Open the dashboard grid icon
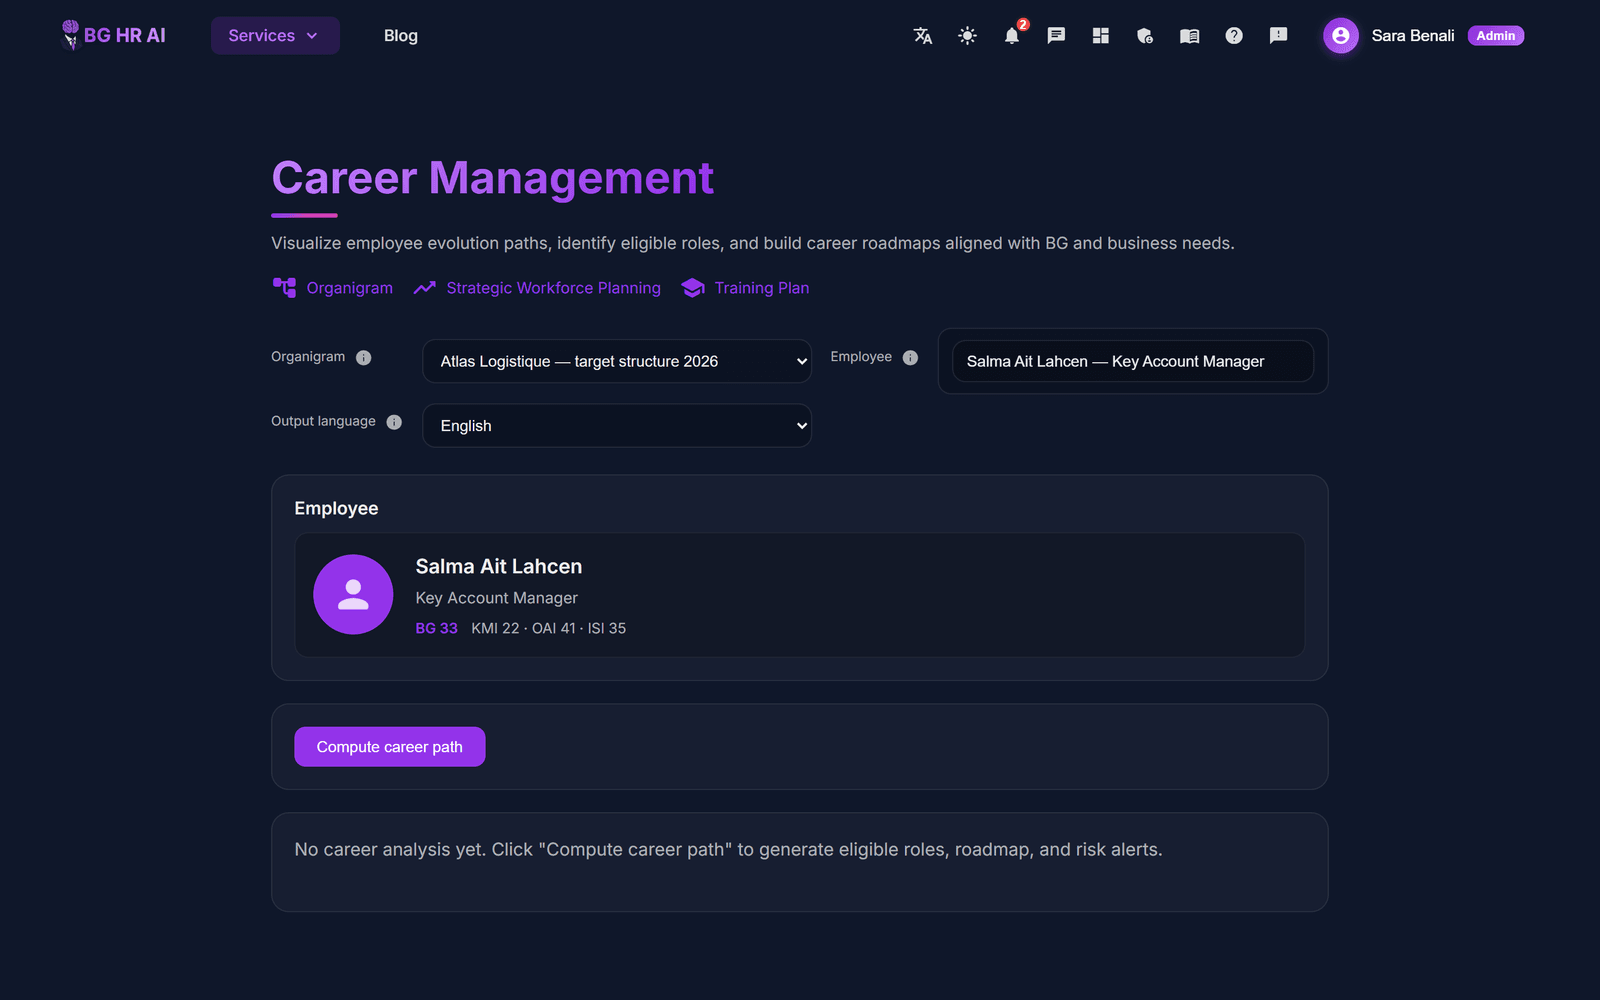 pos(1101,36)
